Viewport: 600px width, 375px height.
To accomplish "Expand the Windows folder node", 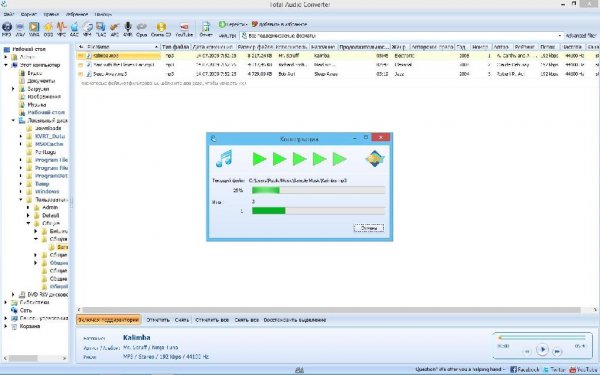I will 21,192.
